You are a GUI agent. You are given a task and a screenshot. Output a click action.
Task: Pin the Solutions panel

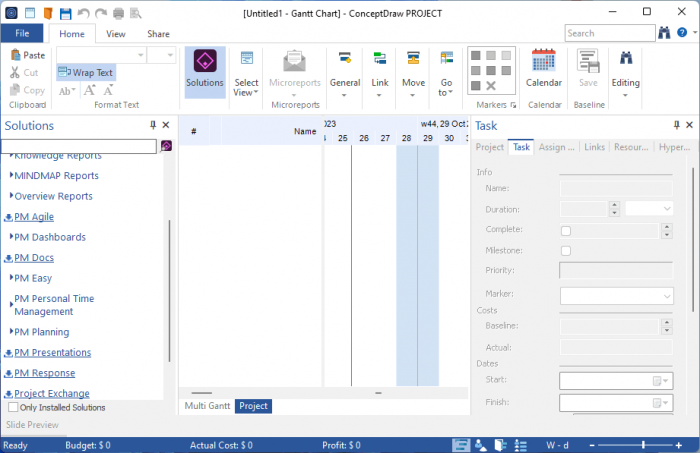[x=153, y=125]
